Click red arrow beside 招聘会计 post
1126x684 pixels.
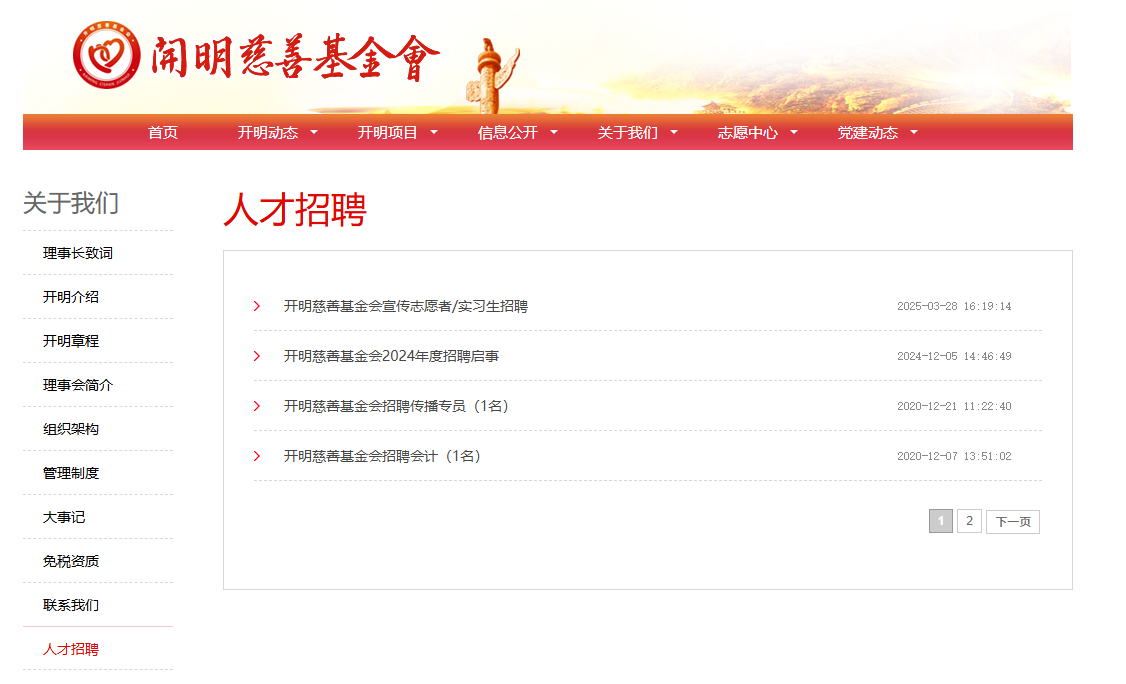click(257, 456)
